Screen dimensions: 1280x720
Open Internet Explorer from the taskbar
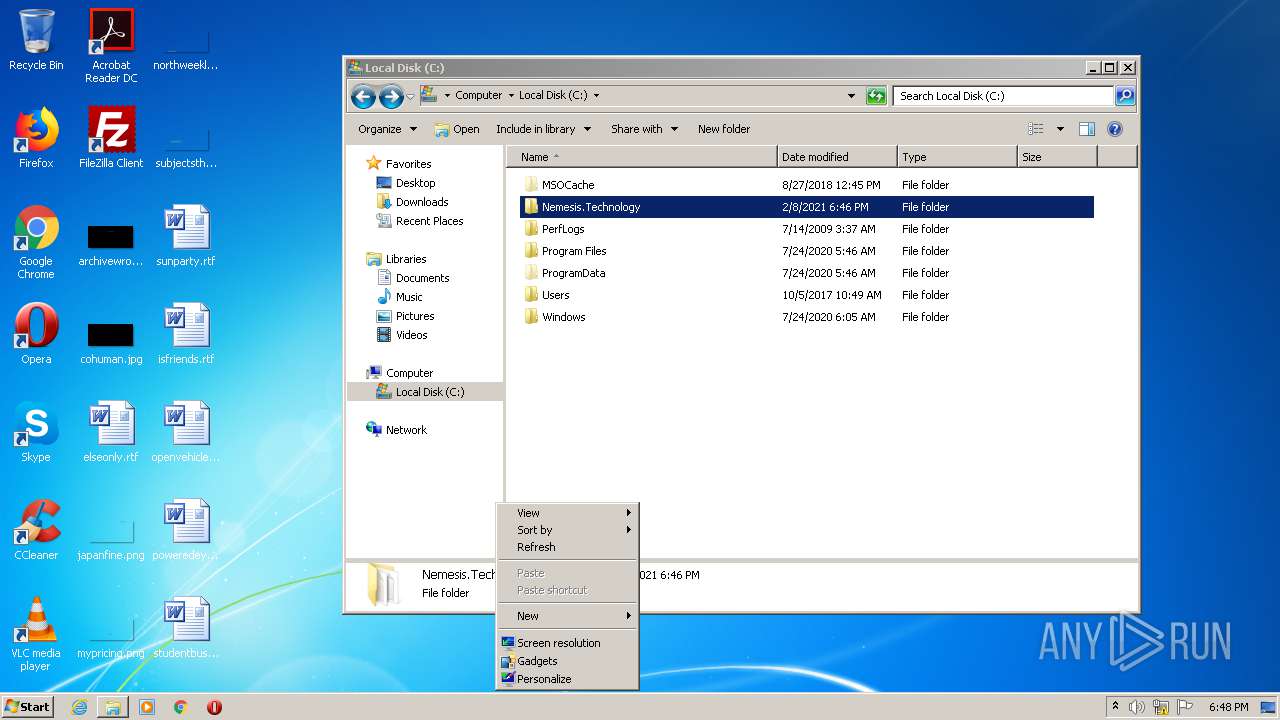(x=79, y=707)
